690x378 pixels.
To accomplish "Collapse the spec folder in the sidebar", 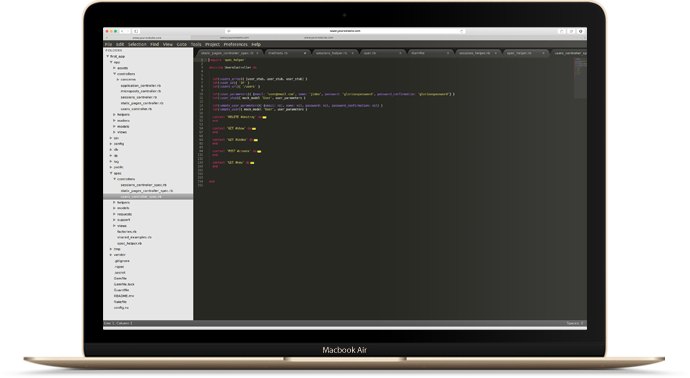I will pos(111,173).
